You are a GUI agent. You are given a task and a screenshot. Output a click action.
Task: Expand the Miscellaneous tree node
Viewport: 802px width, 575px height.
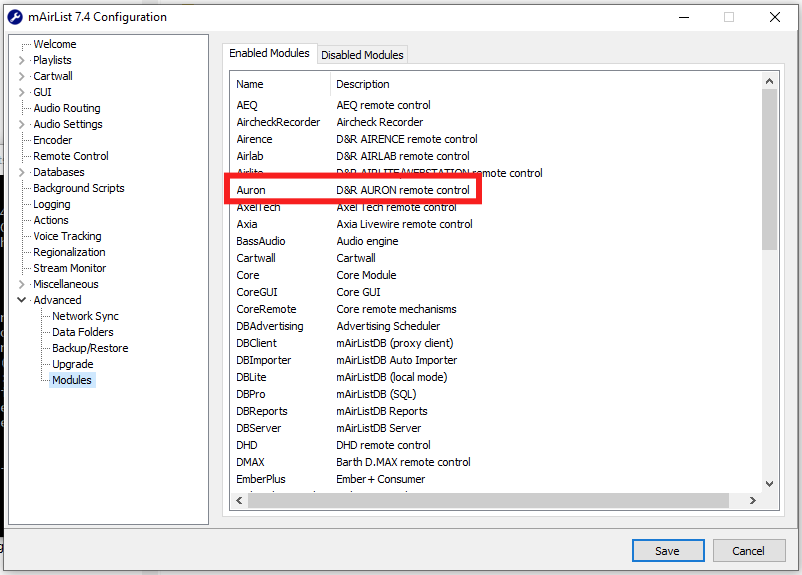(21, 284)
